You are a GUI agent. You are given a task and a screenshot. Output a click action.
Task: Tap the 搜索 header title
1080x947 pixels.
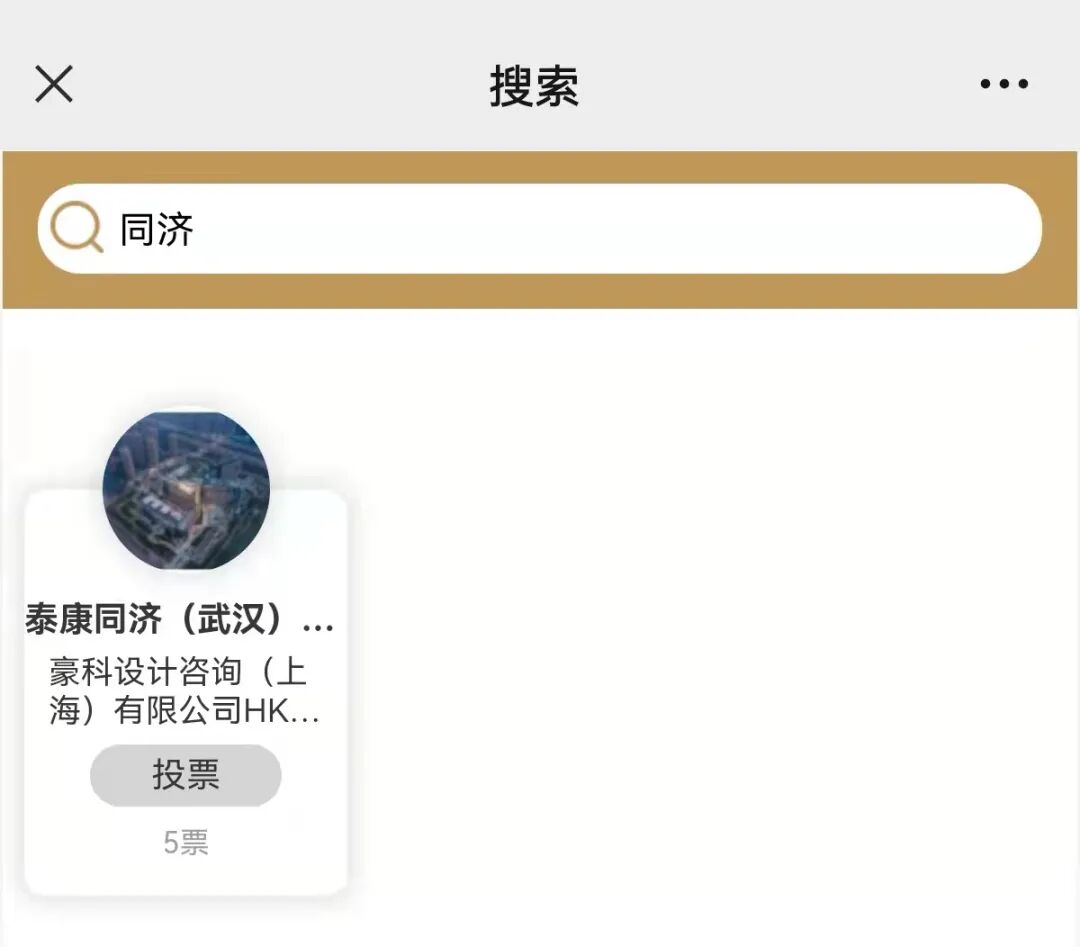(x=534, y=86)
